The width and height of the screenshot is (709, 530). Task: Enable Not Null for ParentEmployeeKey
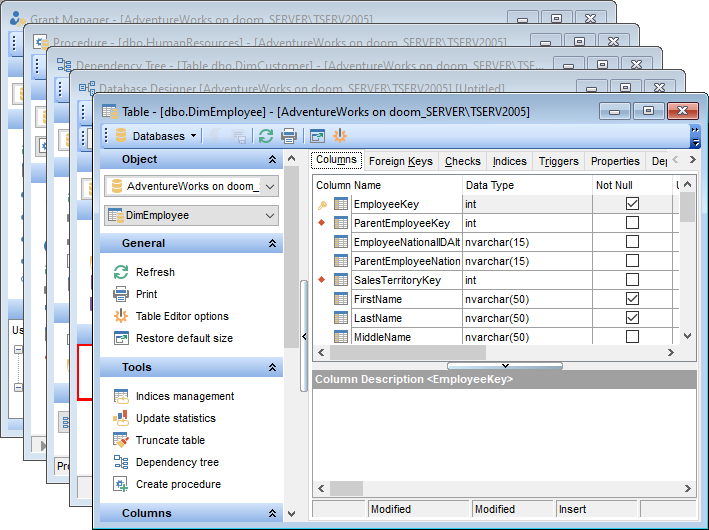point(632,223)
